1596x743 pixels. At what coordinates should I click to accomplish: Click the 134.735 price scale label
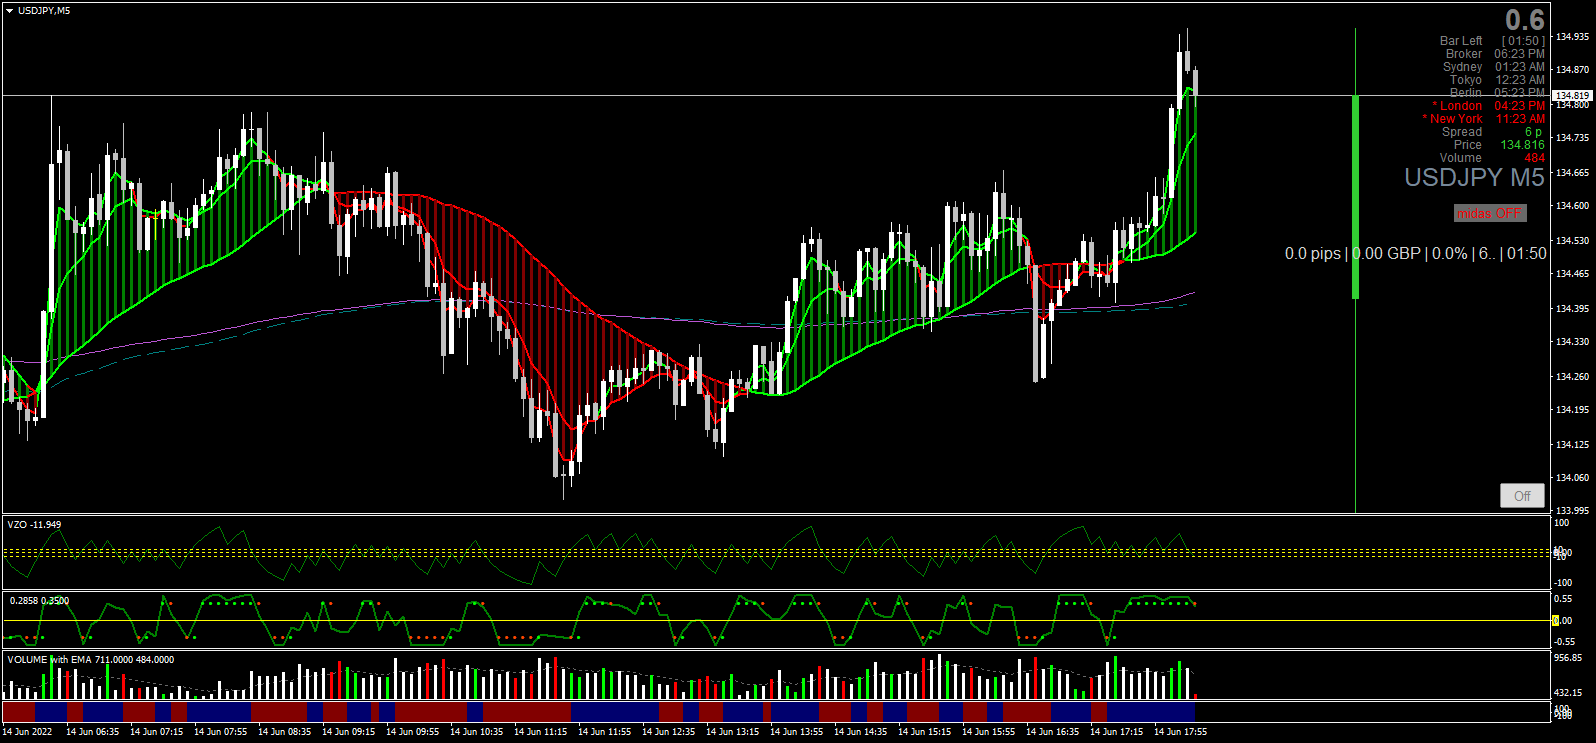coord(1573,138)
